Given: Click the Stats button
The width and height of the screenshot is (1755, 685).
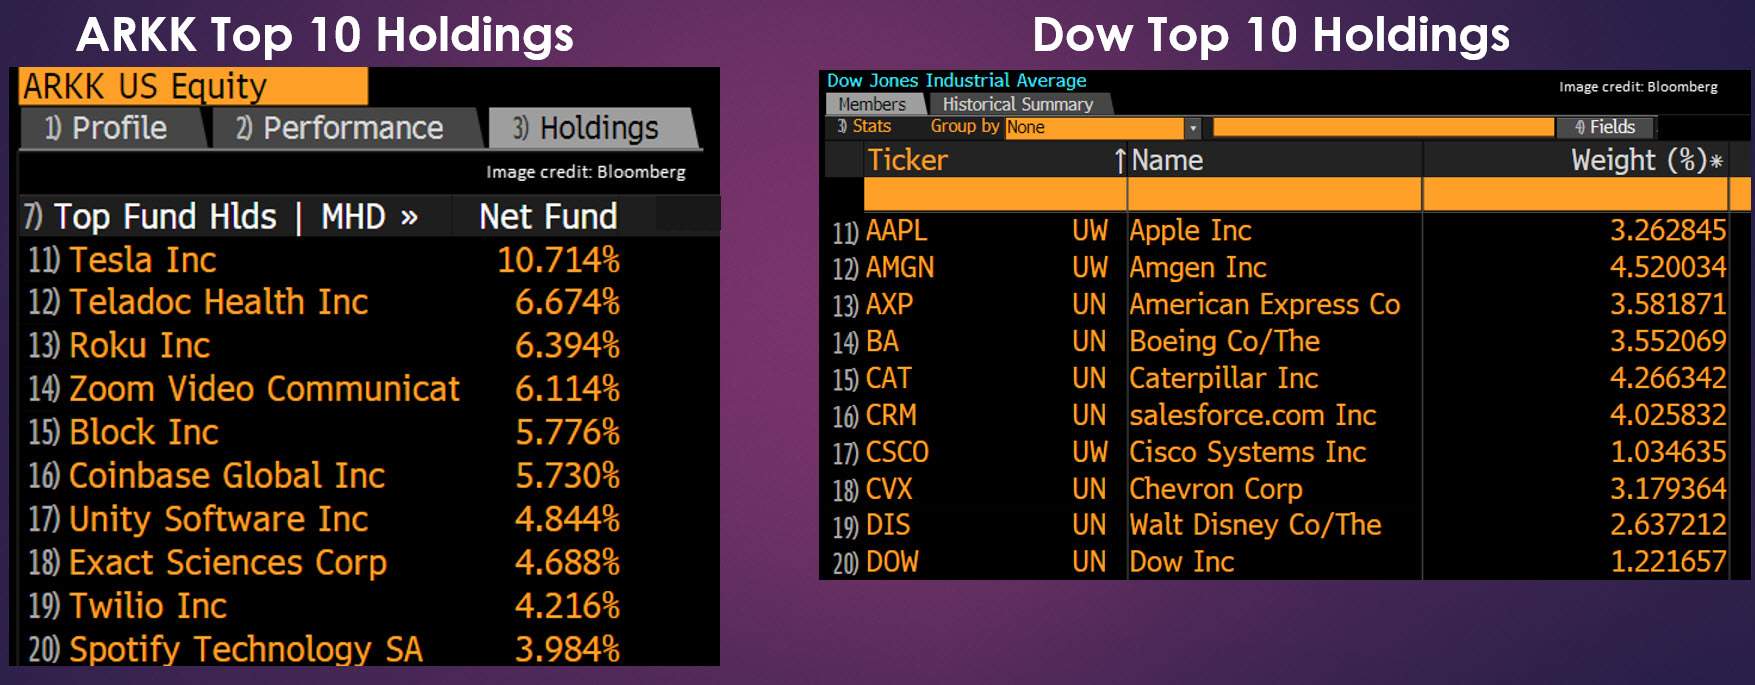Looking at the screenshot, I should point(866,127).
